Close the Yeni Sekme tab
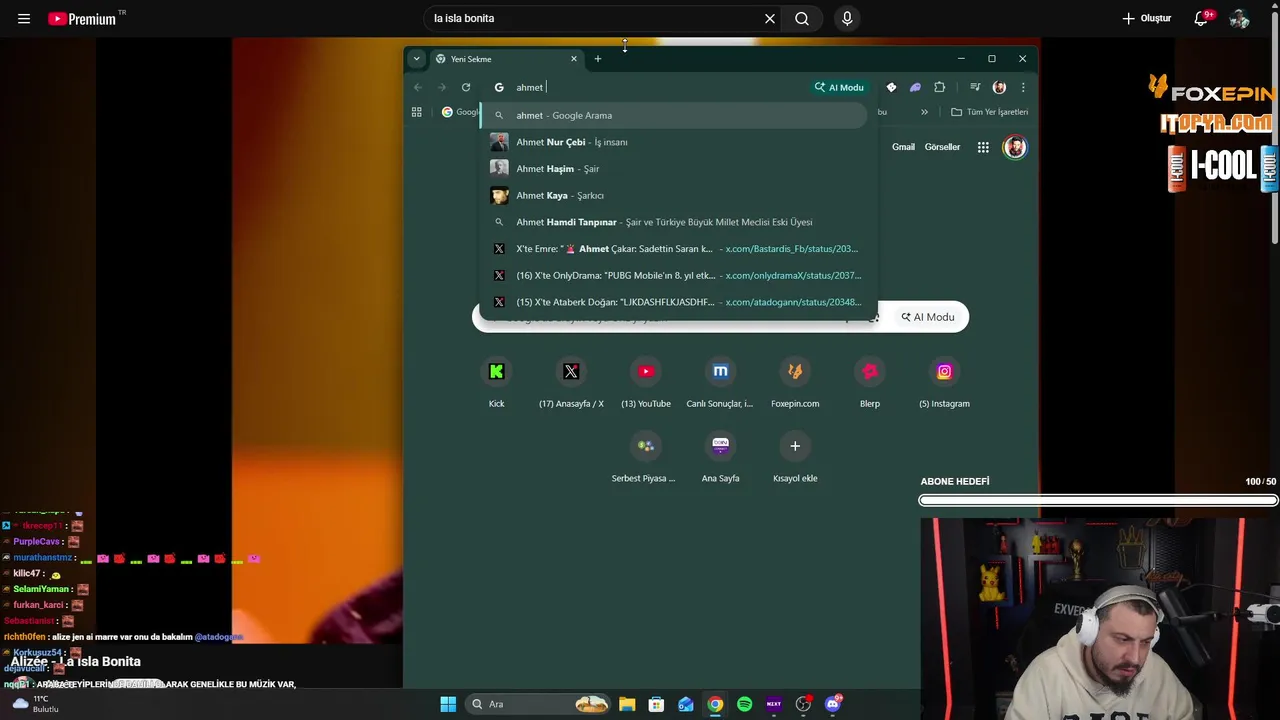Screen dimensions: 1280x720 (574, 59)
